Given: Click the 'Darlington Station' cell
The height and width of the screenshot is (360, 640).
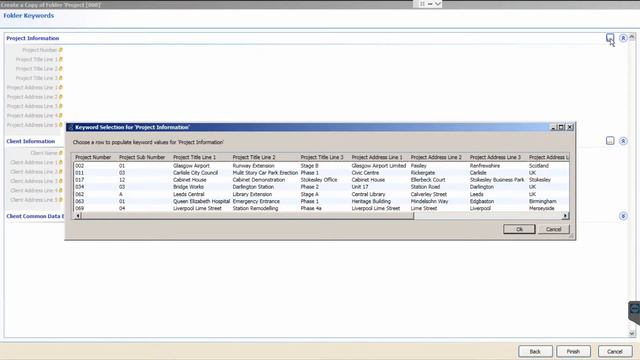Looking at the screenshot, I should click(x=253, y=187).
